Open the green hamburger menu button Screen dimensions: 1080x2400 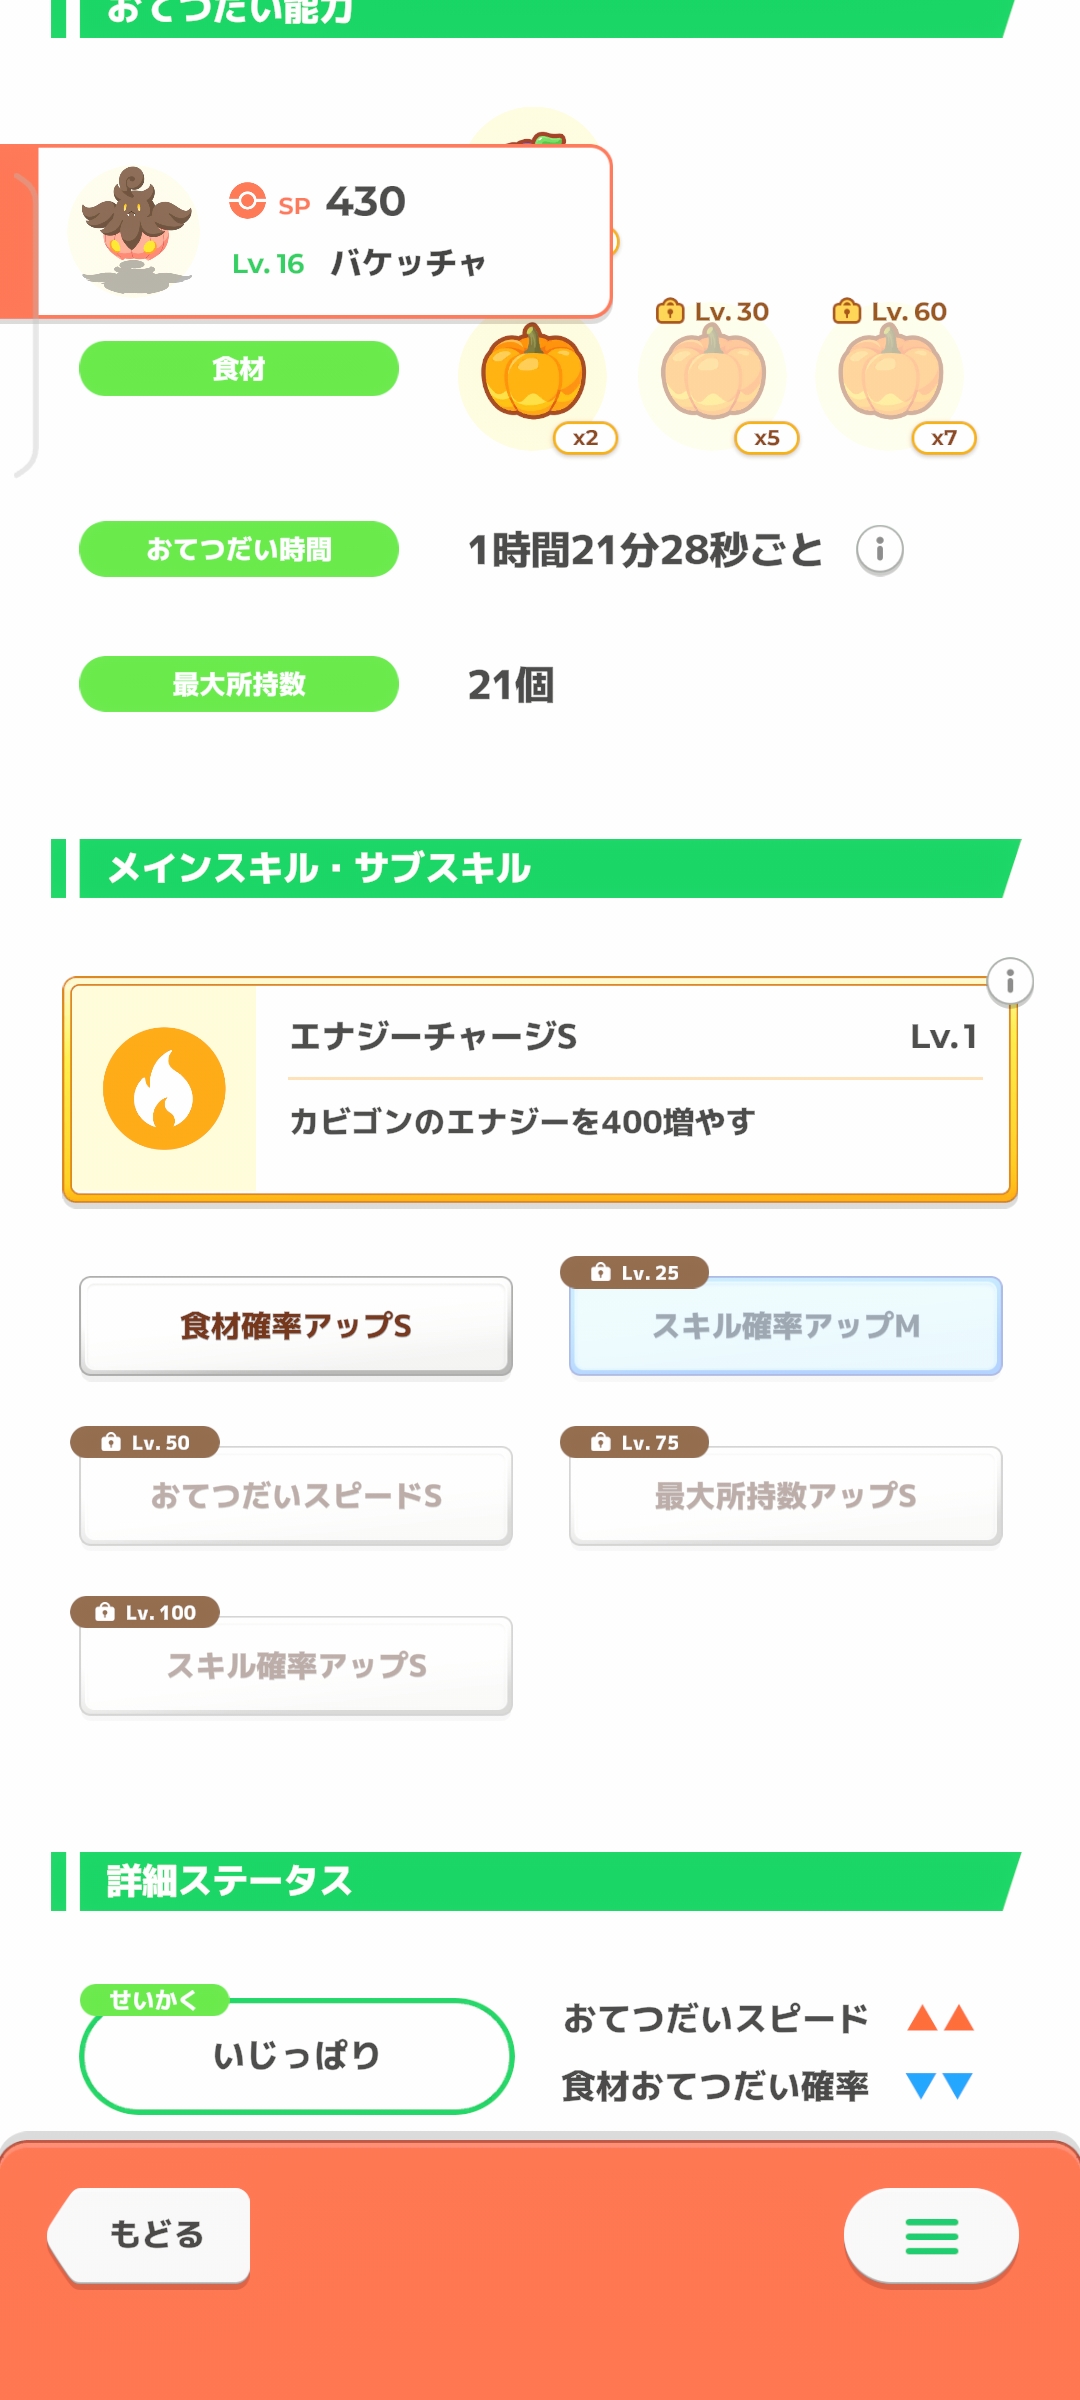(x=931, y=2236)
